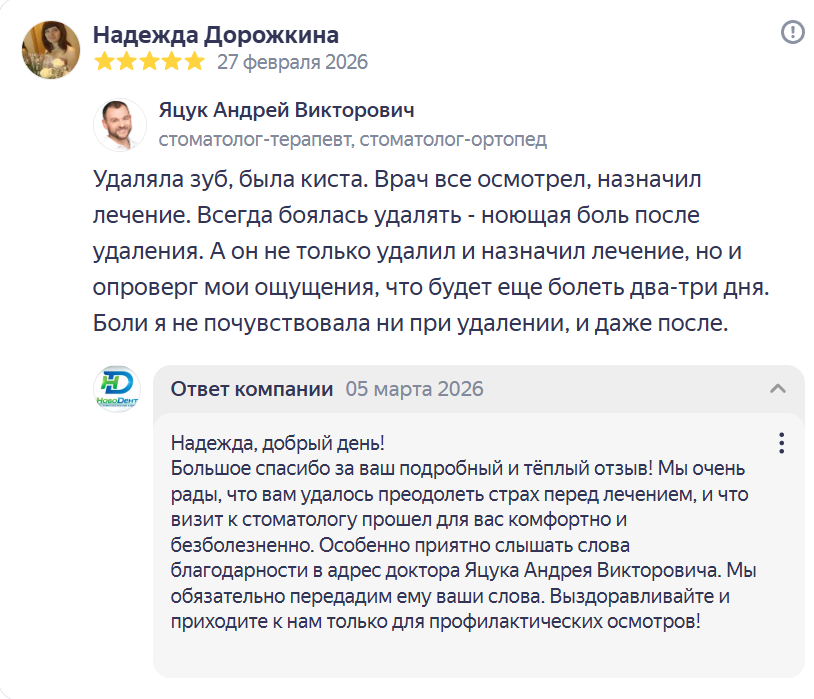The height and width of the screenshot is (699, 814).
Task: Open doctor link Яцук Андрей Викторович
Action: coord(286,110)
